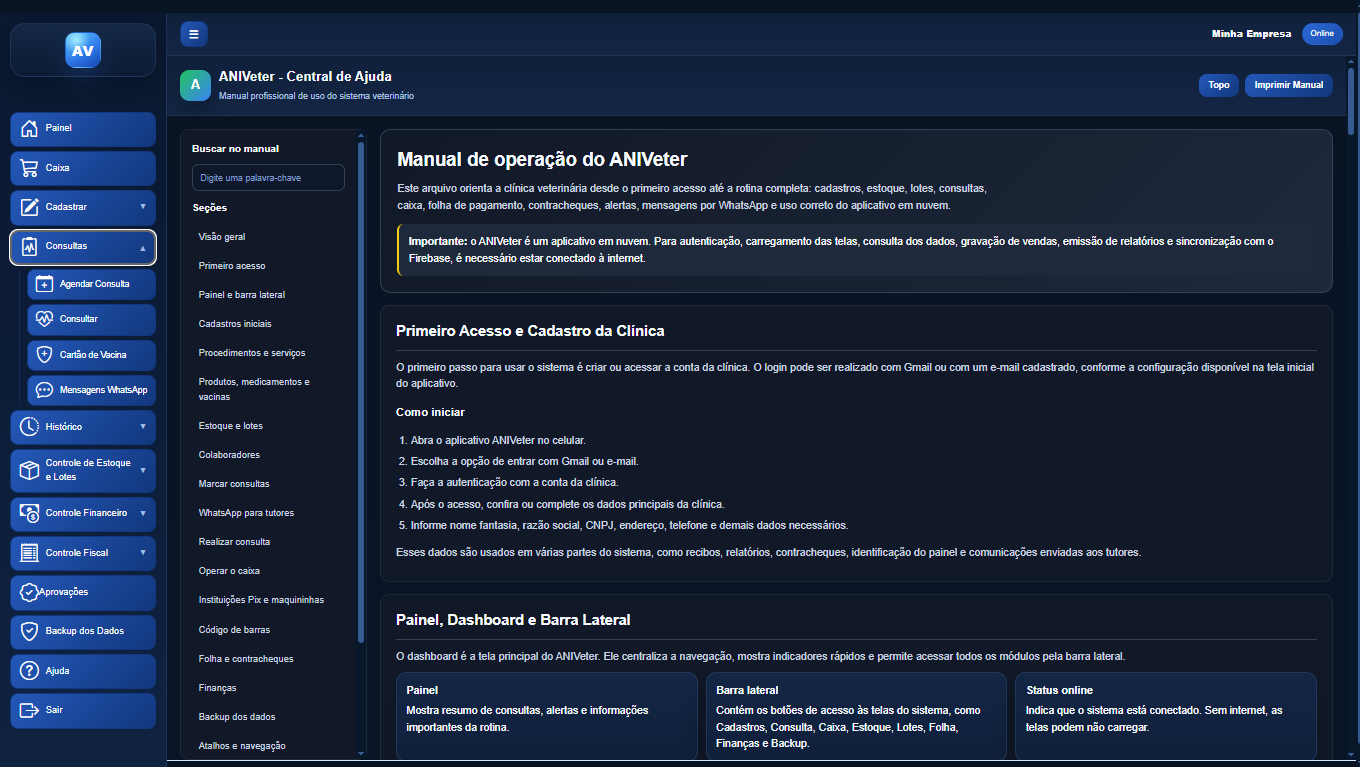Go to the Colaboradores section
The width and height of the screenshot is (1360, 767).
tap(229, 455)
